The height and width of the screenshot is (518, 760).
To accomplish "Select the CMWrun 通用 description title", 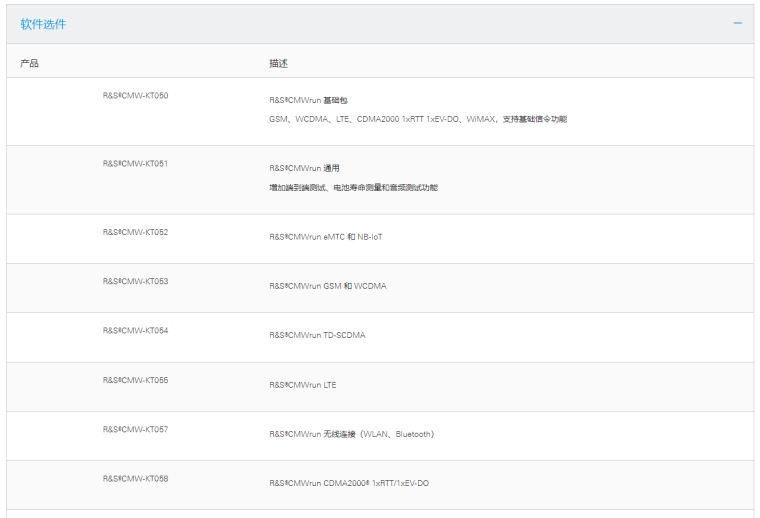I will pos(304,169).
